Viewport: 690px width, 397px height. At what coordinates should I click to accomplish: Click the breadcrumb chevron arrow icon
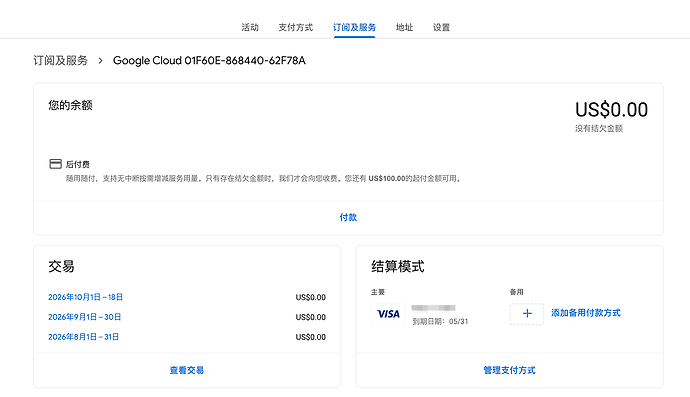coord(101,61)
